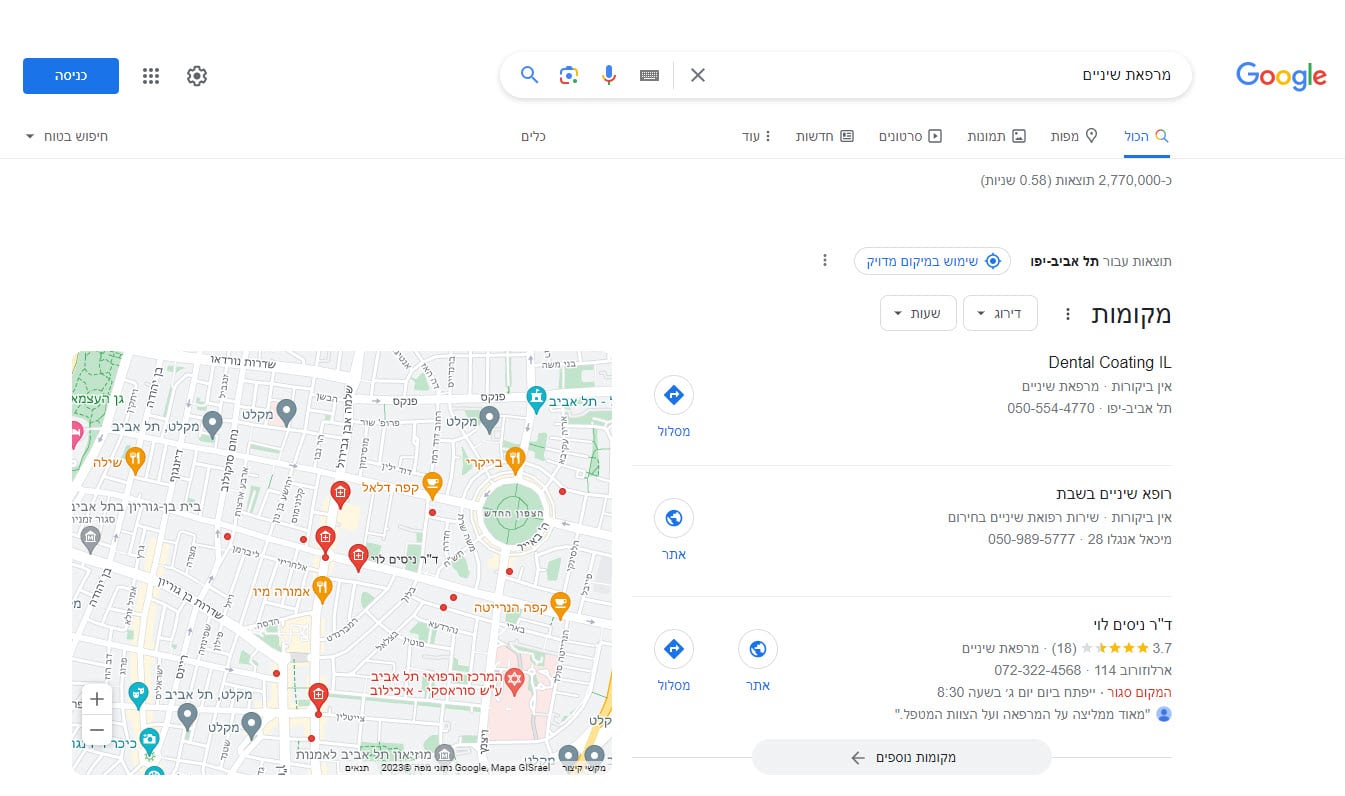Zoom in on the map

96,699
